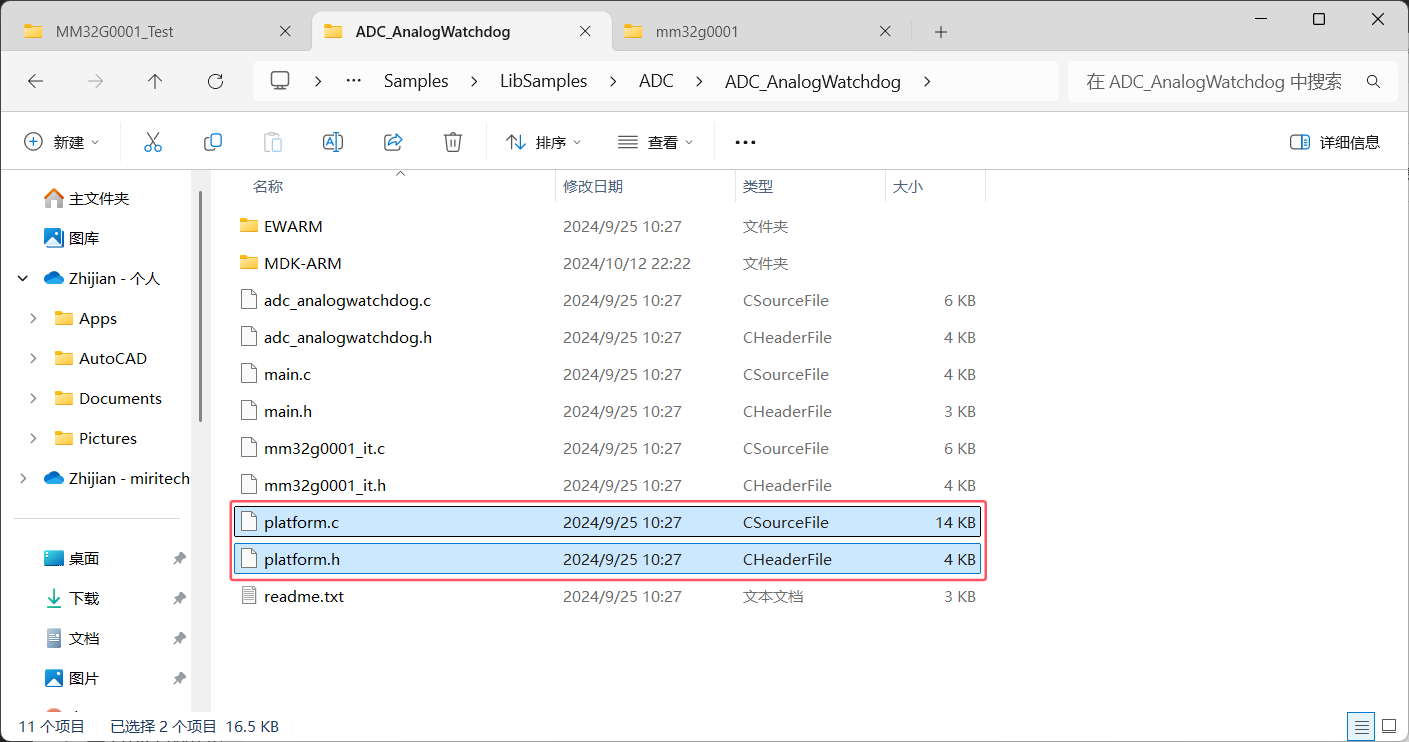The width and height of the screenshot is (1409, 742).
Task: Switch to details list view in status bar
Action: tap(1361, 726)
